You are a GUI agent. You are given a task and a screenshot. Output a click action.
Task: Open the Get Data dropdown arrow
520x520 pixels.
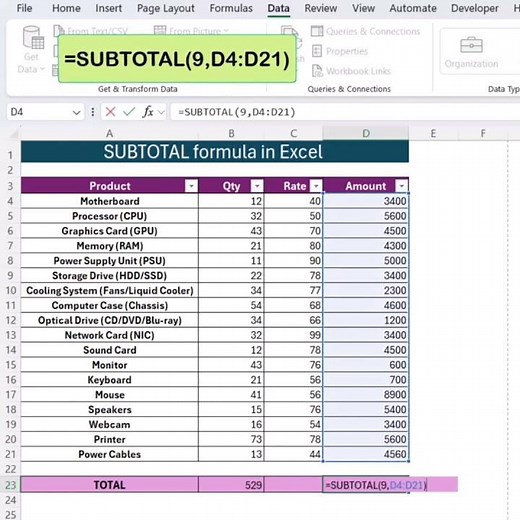(x=42, y=69)
